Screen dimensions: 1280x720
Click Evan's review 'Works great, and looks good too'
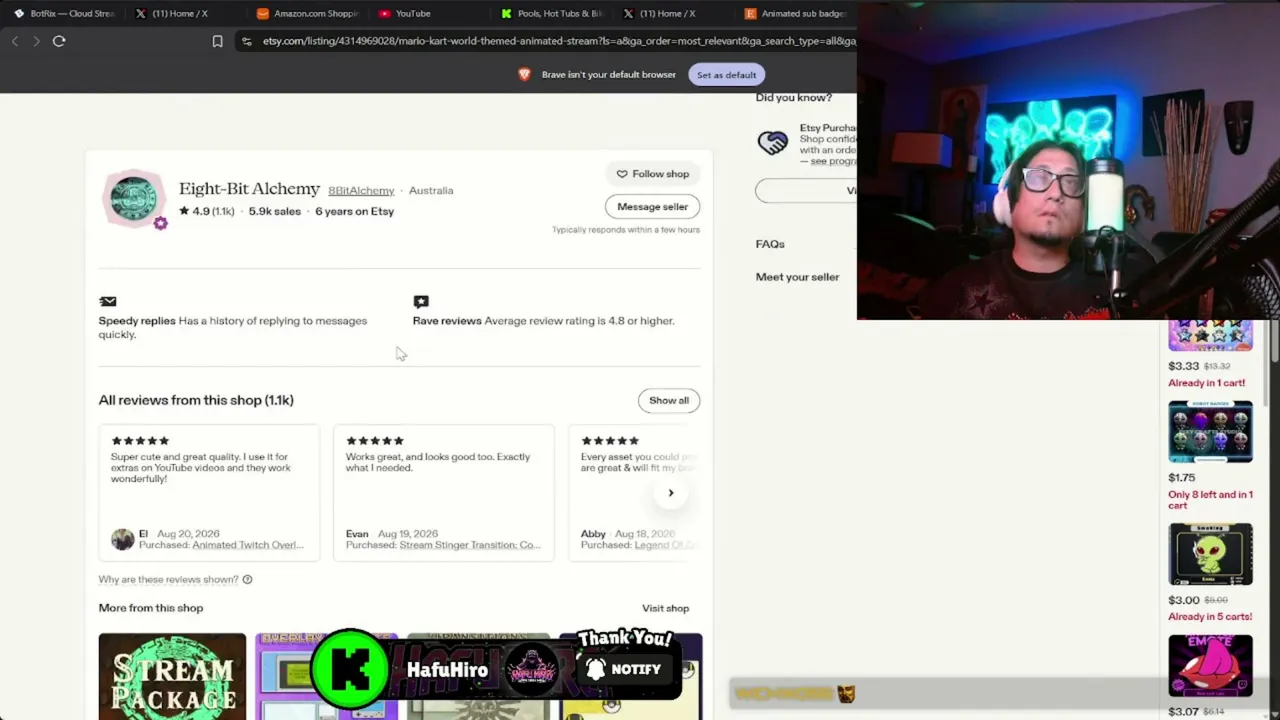(438, 462)
